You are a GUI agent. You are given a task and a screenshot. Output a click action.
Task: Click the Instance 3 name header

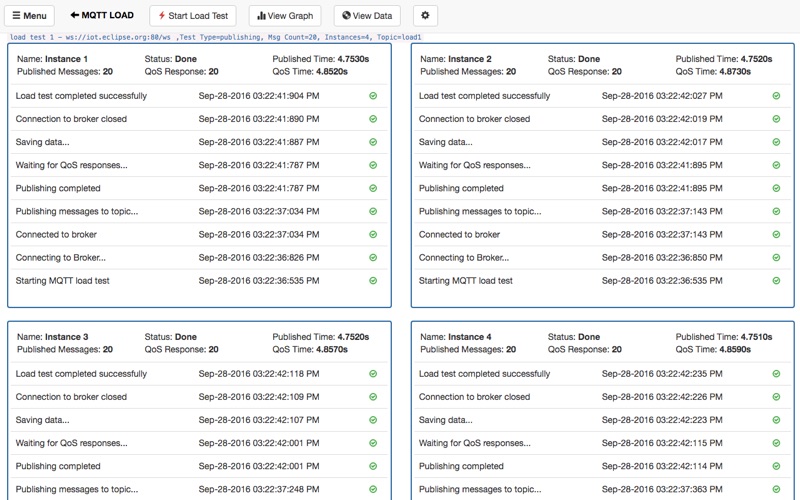(x=52, y=337)
